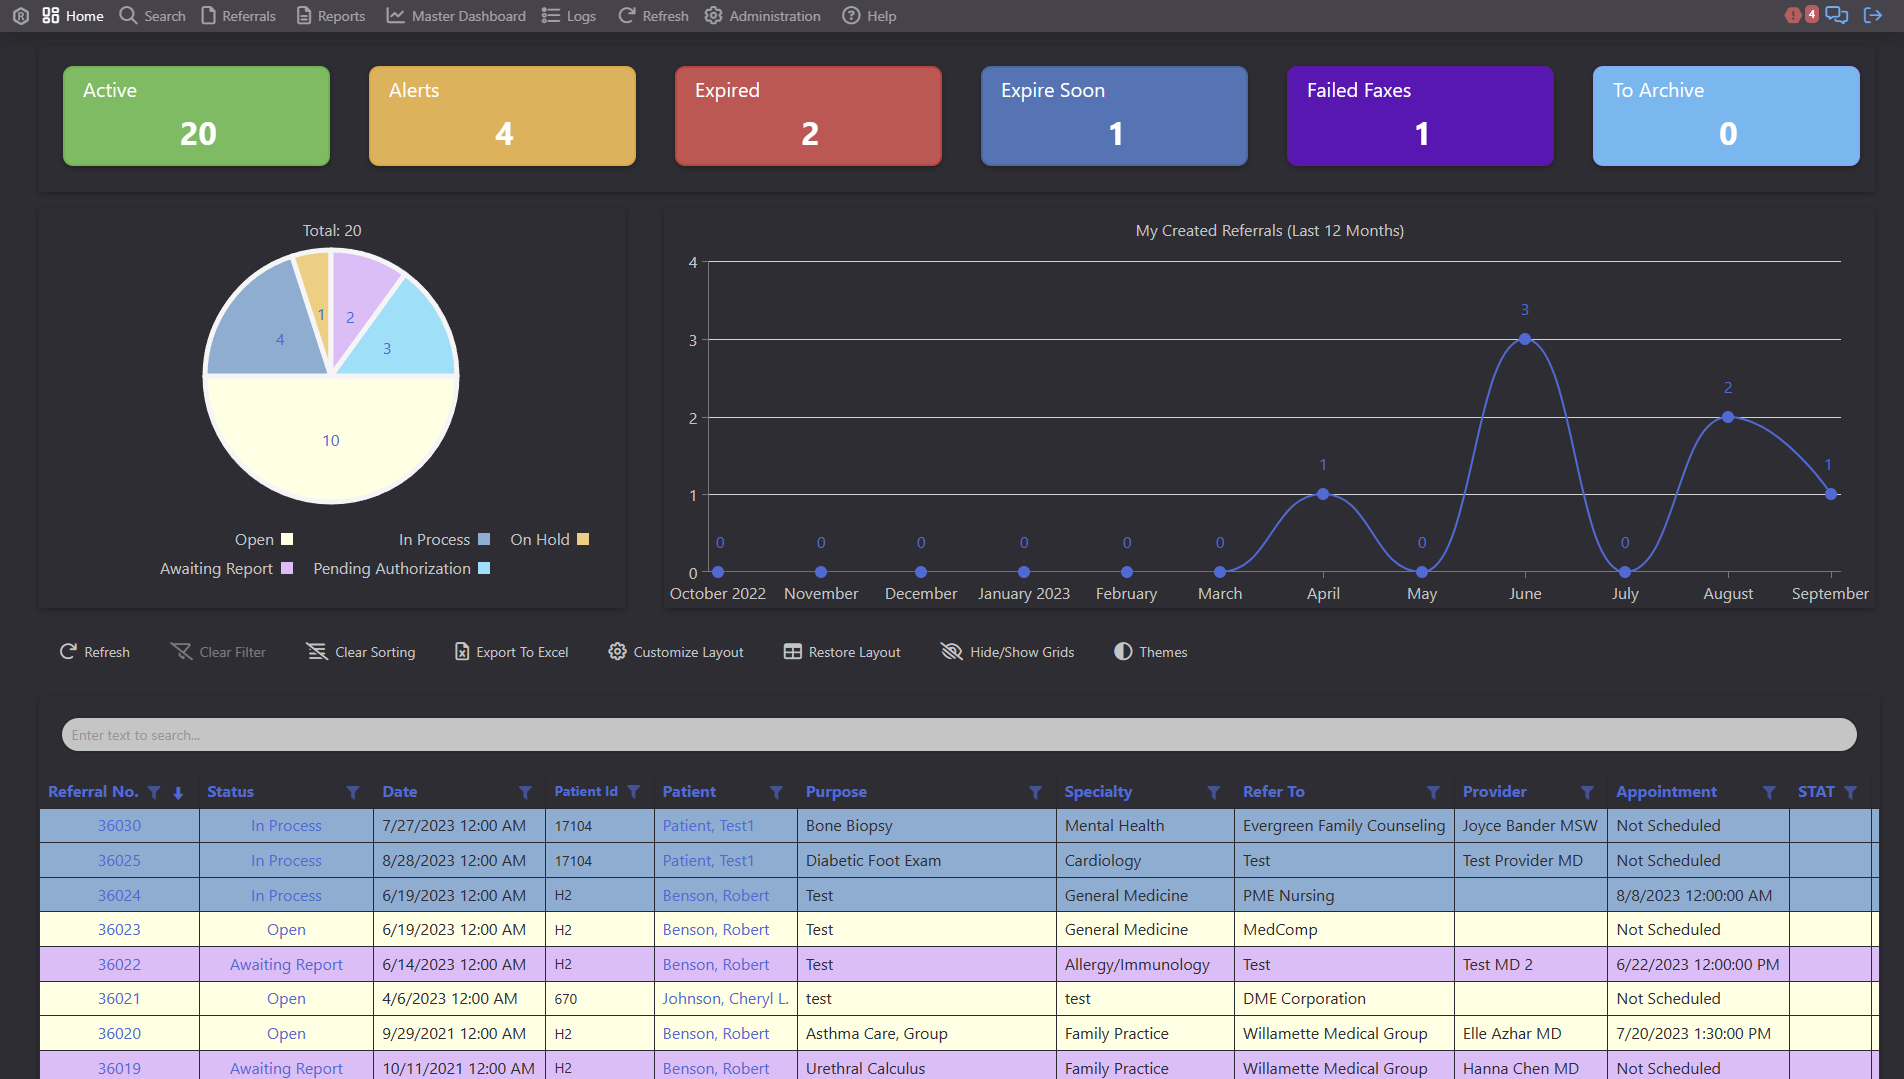
Task: Click the Clear Sorting icon
Action: coord(317,652)
